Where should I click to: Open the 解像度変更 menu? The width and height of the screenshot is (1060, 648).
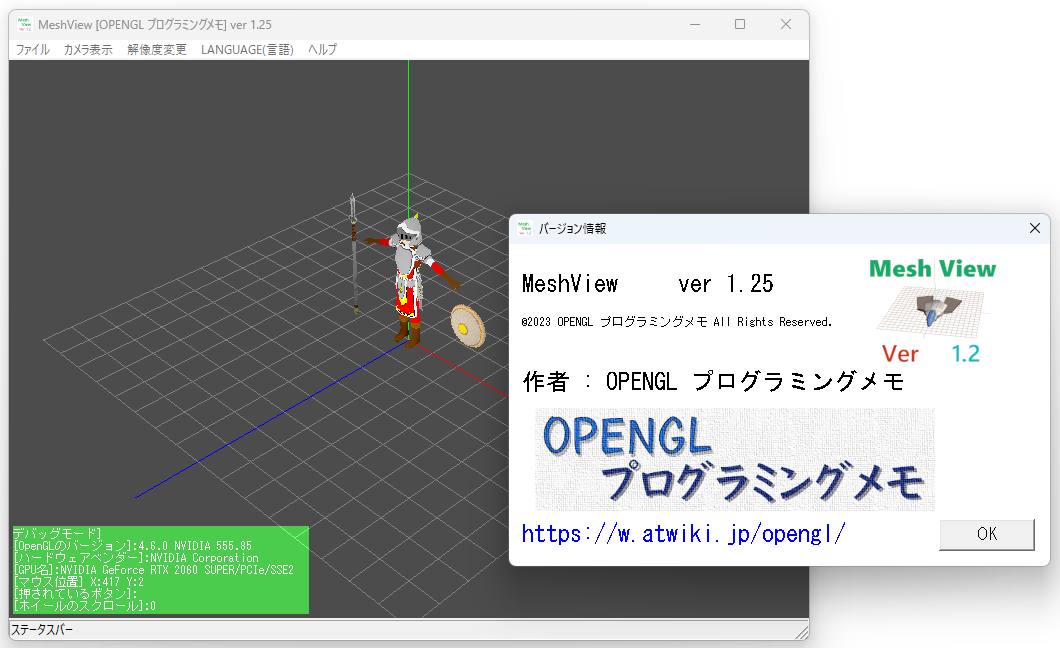click(157, 49)
